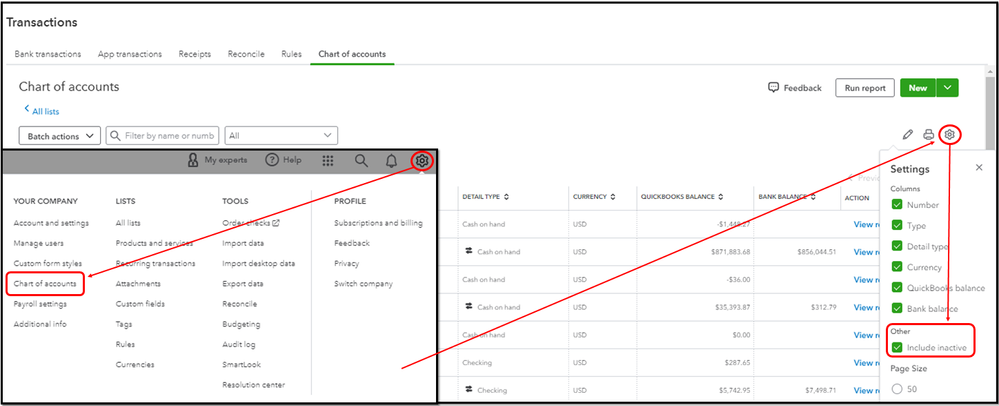Open the Receipts tab
Viewport: 999px width, 406px height.
pyautogui.click(x=195, y=54)
